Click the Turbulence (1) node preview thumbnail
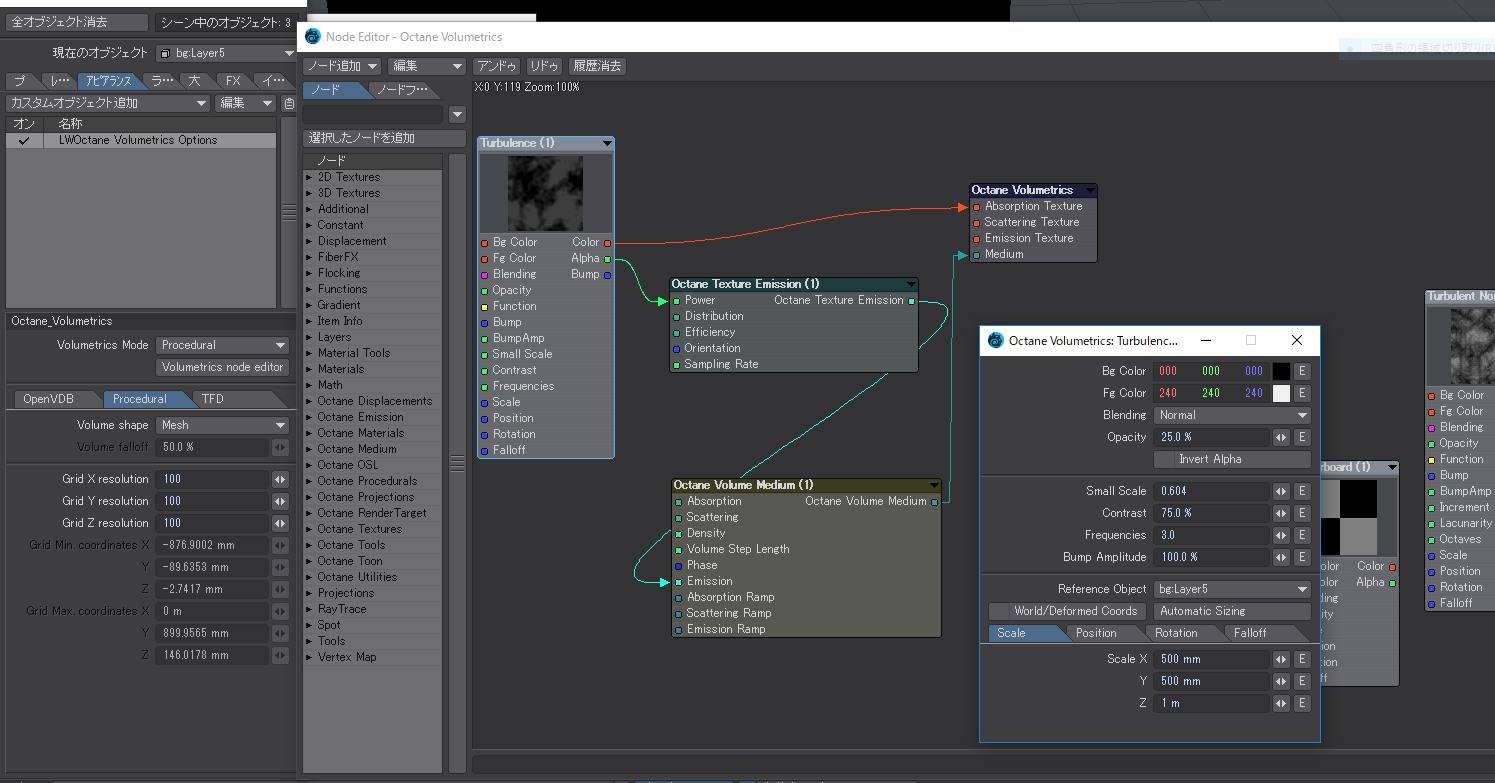Screen dimensions: 1495x783 point(546,193)
